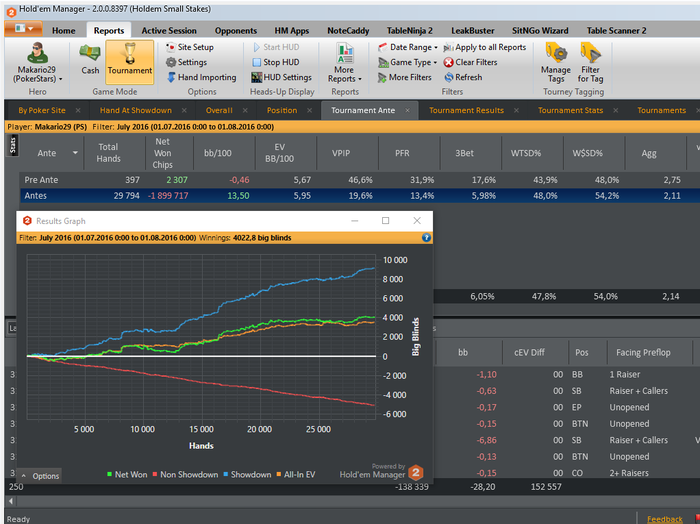Open the Ante column dropdown arrow
The height and width of the screenshot is (524, 700).
(x=75, y=153)
